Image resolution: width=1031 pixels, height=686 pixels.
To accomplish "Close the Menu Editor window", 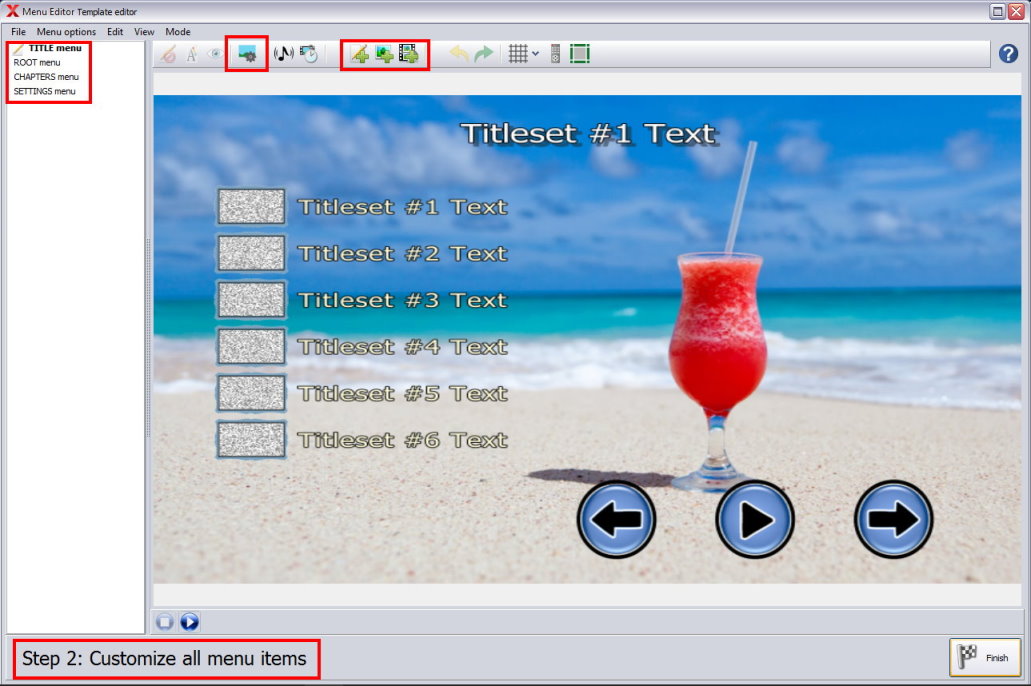I will [x=1017, y=11].
